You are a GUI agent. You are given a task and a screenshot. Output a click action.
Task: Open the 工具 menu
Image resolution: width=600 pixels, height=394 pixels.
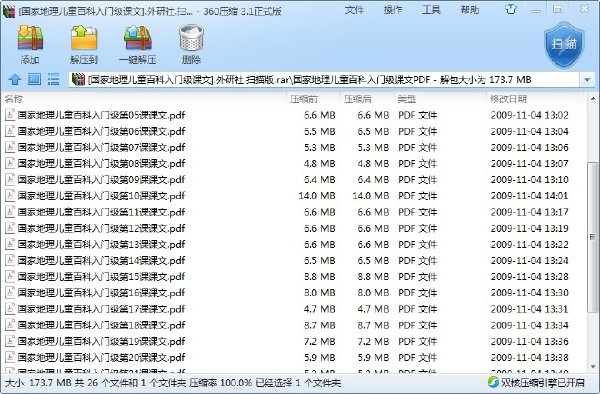[x=431, y=10]
